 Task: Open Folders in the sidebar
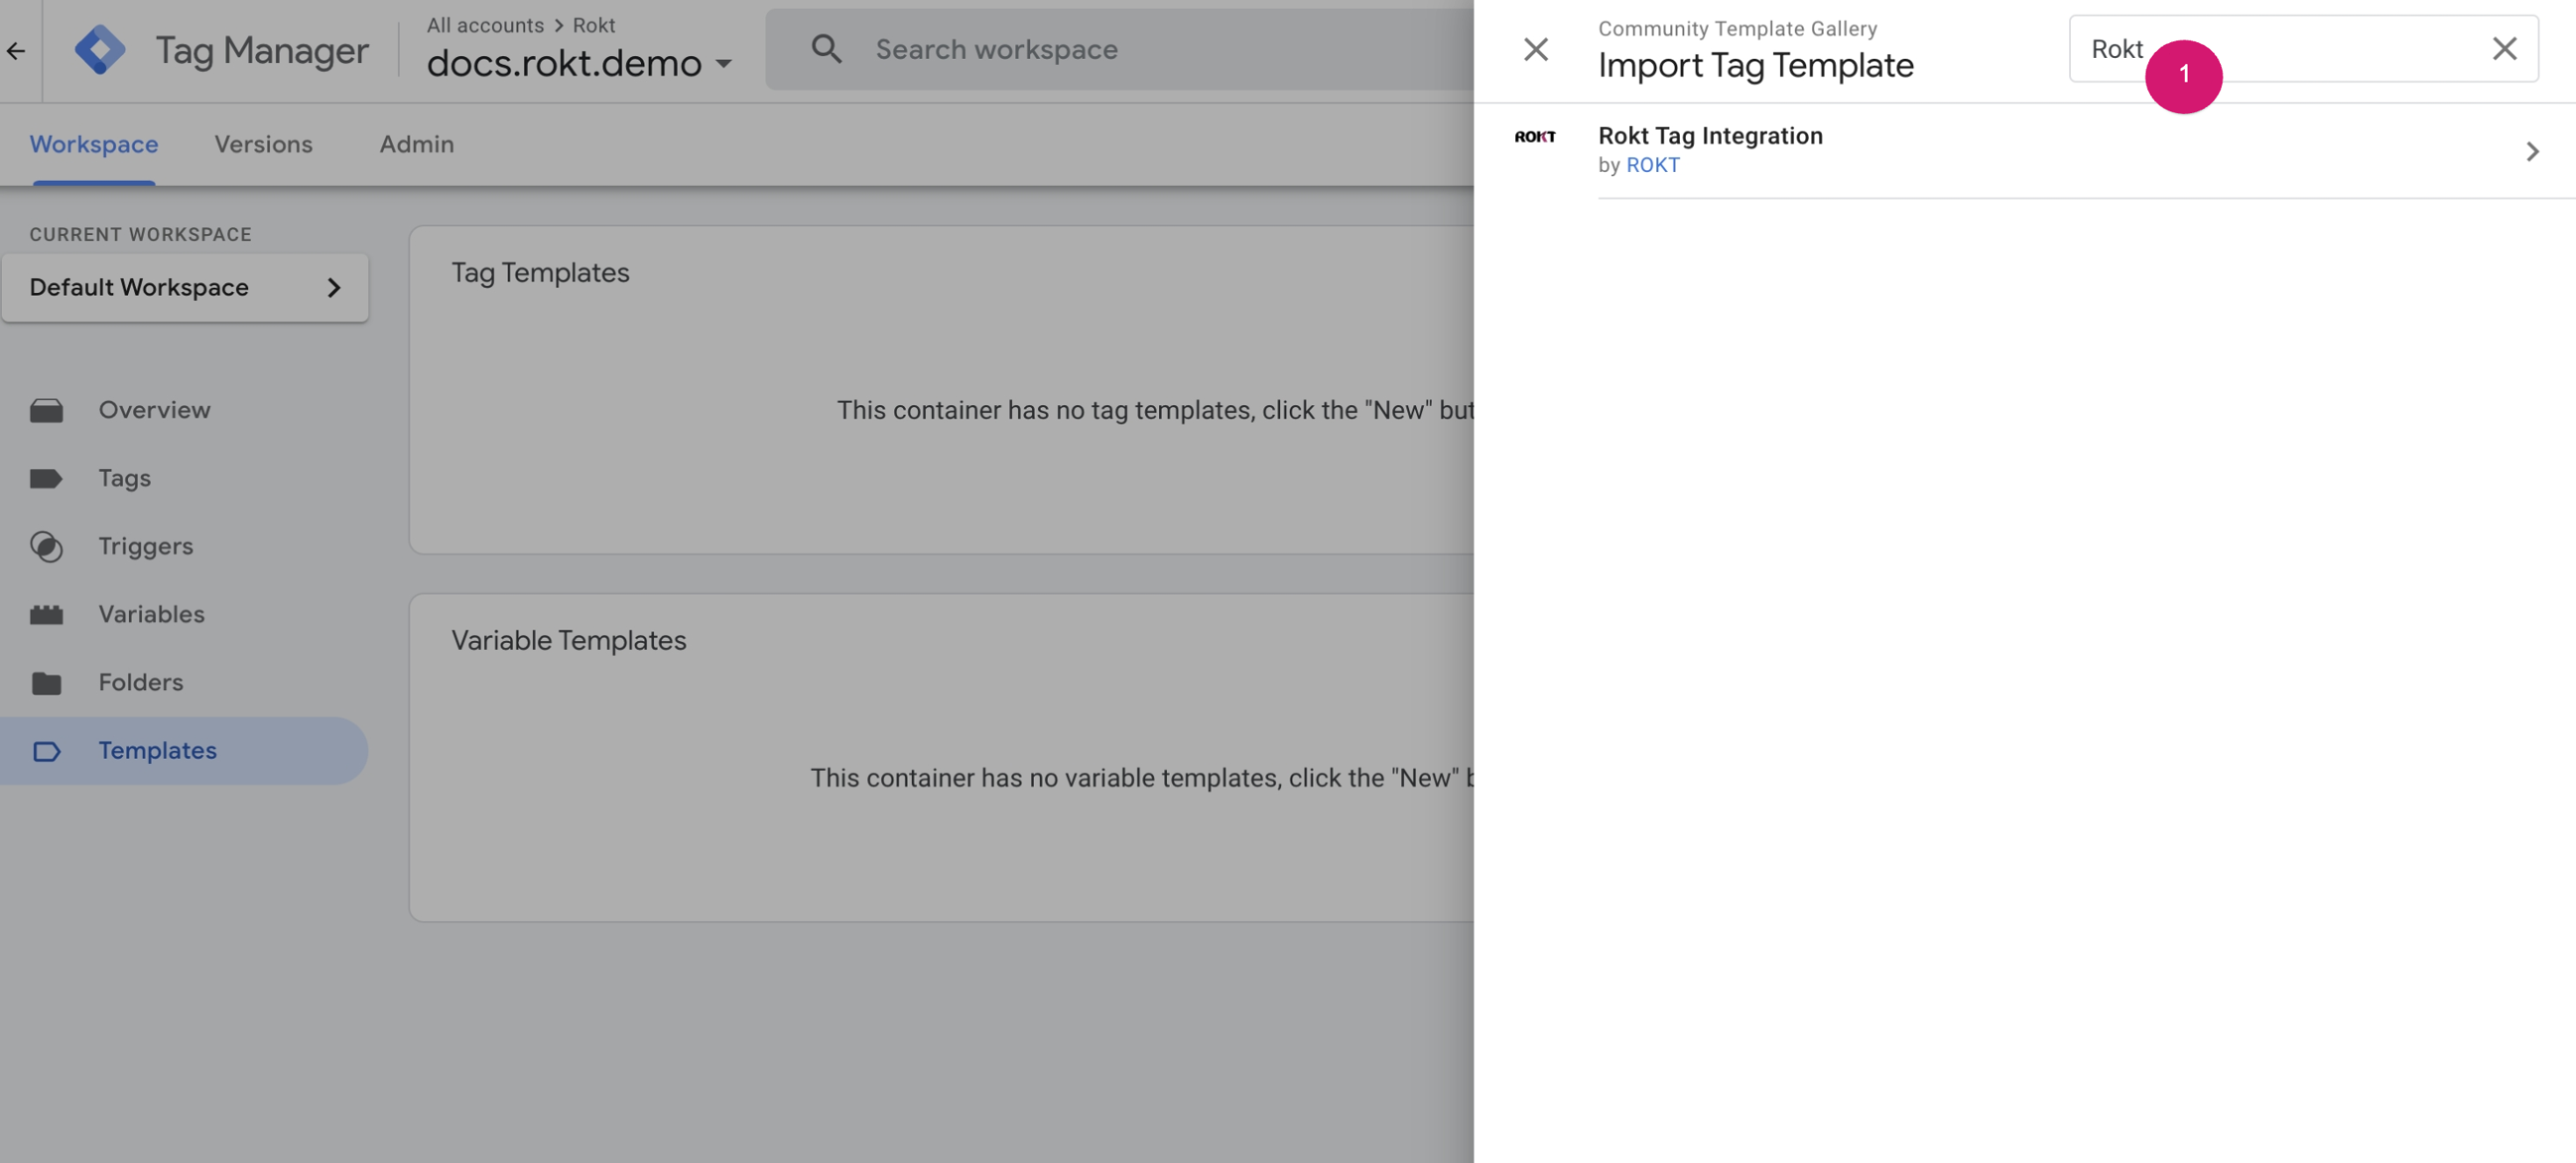pos(141,682)
